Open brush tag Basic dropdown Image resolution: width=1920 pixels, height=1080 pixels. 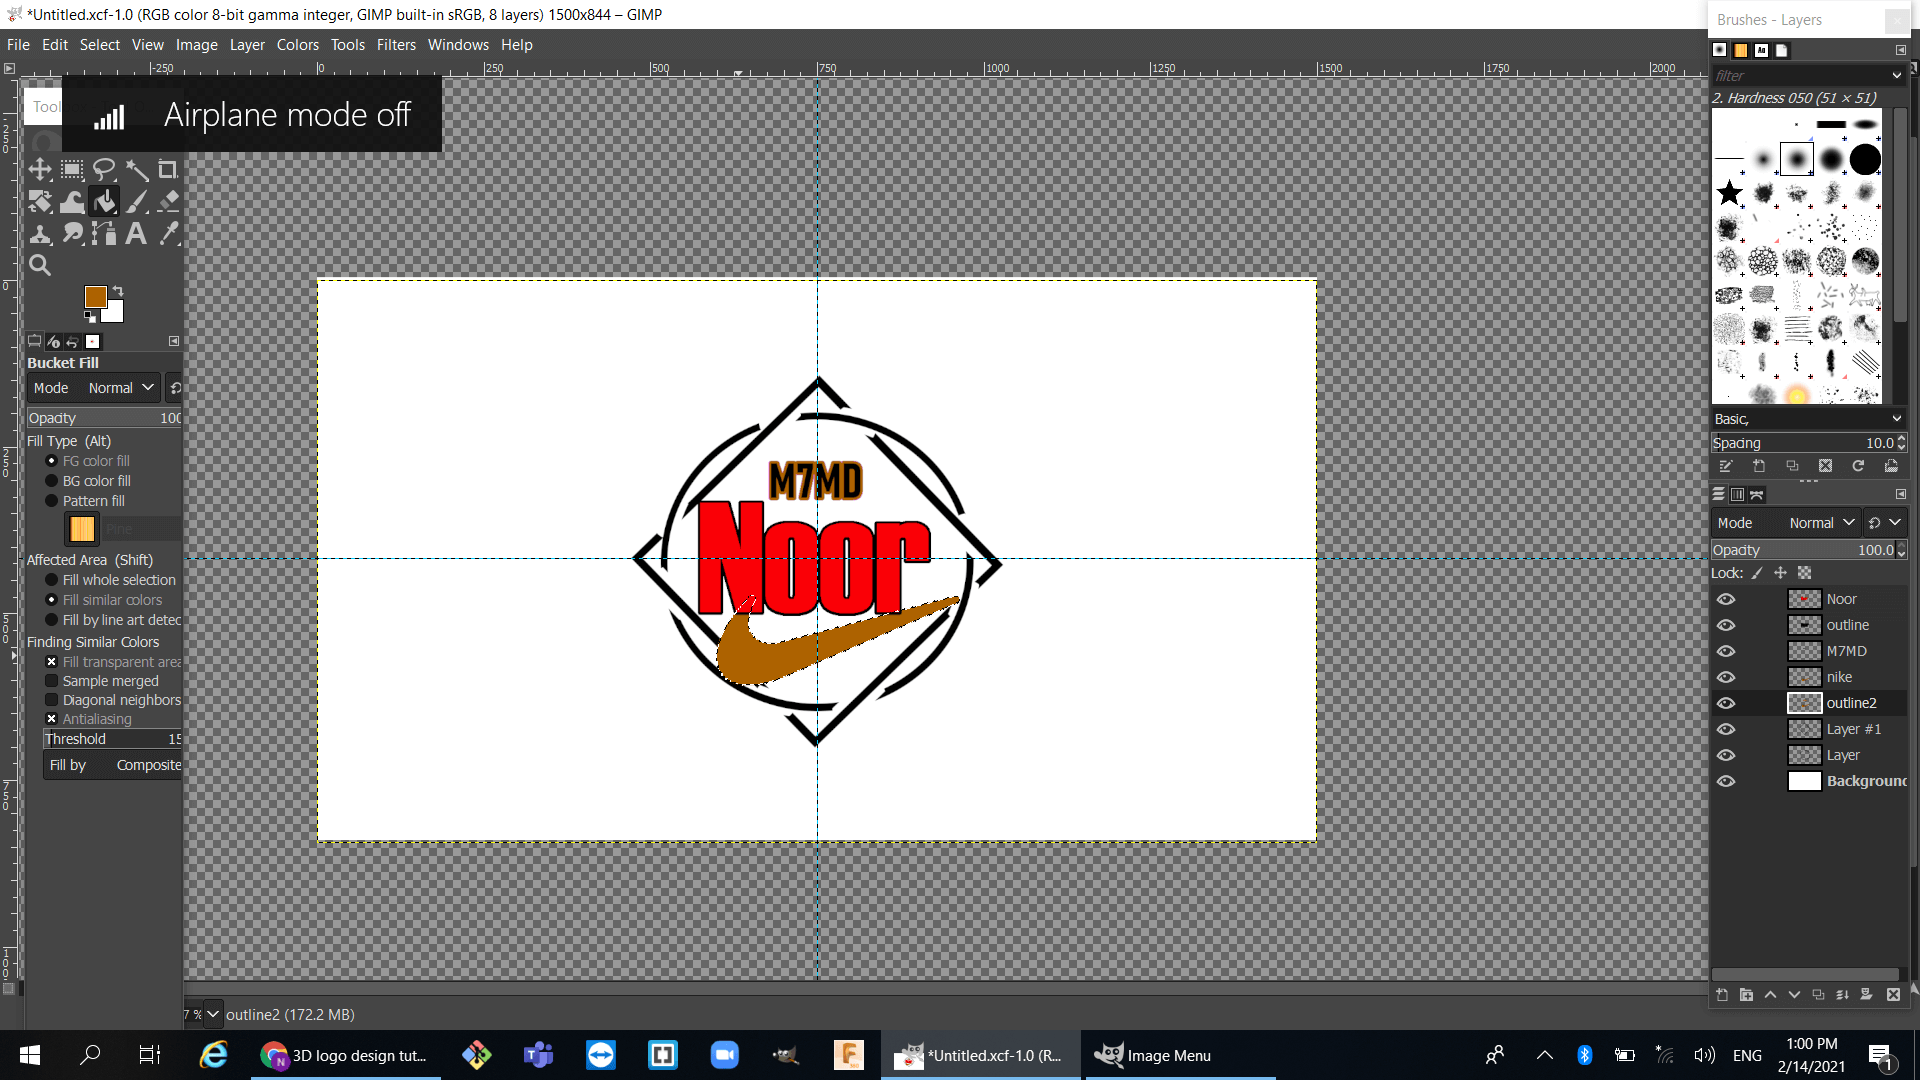[1808, 419]
